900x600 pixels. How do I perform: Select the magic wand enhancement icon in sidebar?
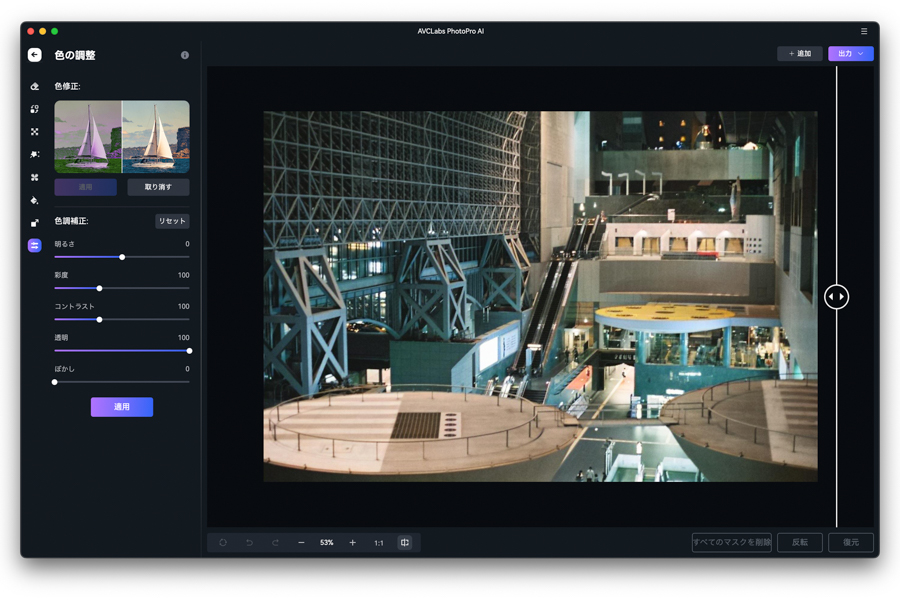pyautogui.click(x=32, y=153)
